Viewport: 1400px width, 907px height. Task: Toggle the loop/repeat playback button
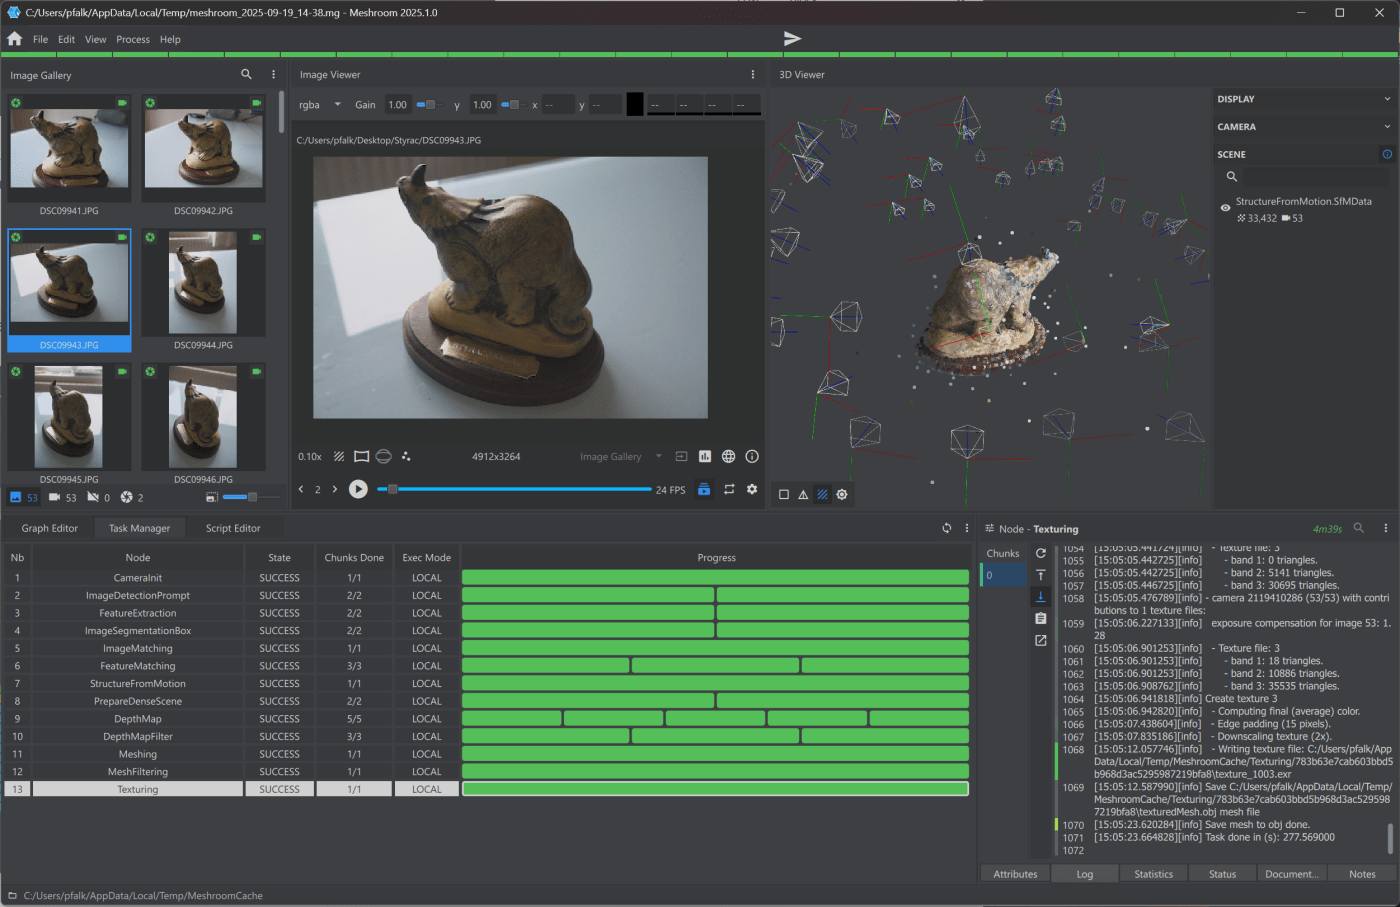tap(729, 490)
